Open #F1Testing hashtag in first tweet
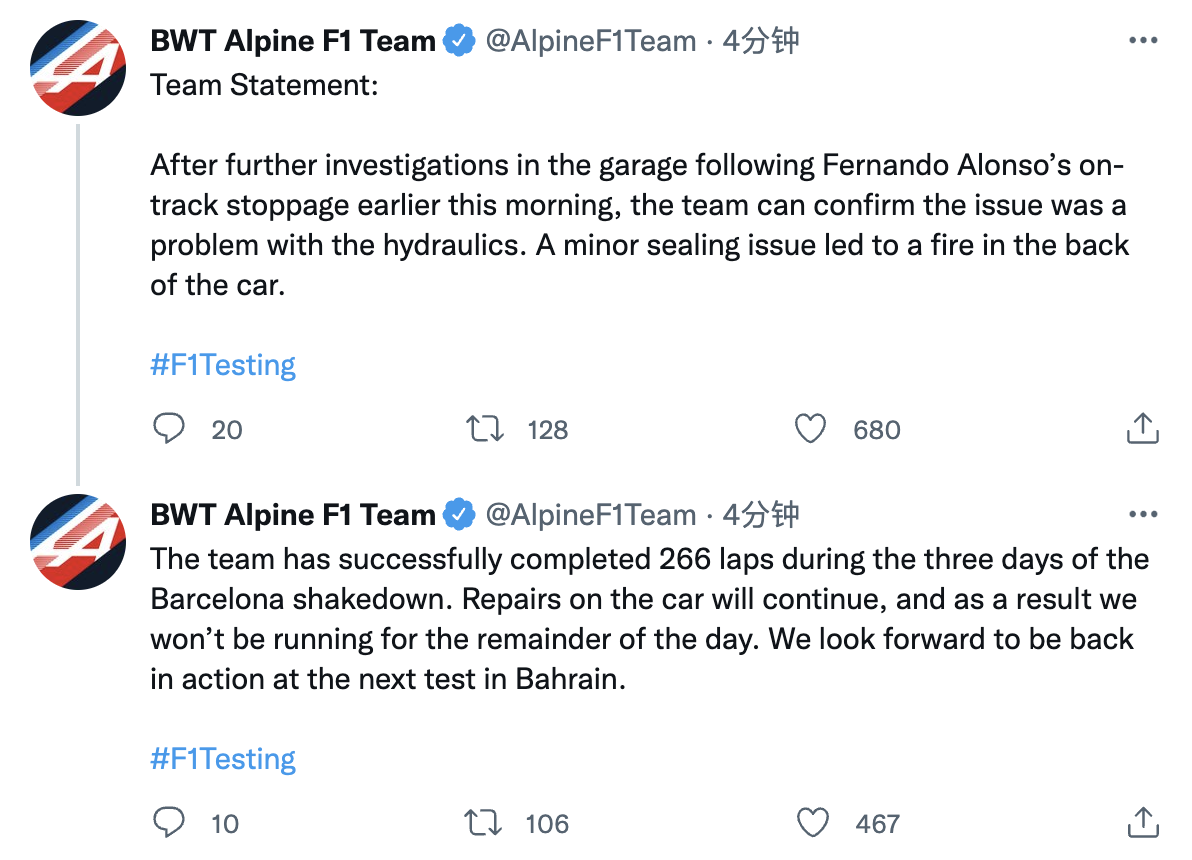The width and height of the screenshot is (1192, 860). [223, 365]
